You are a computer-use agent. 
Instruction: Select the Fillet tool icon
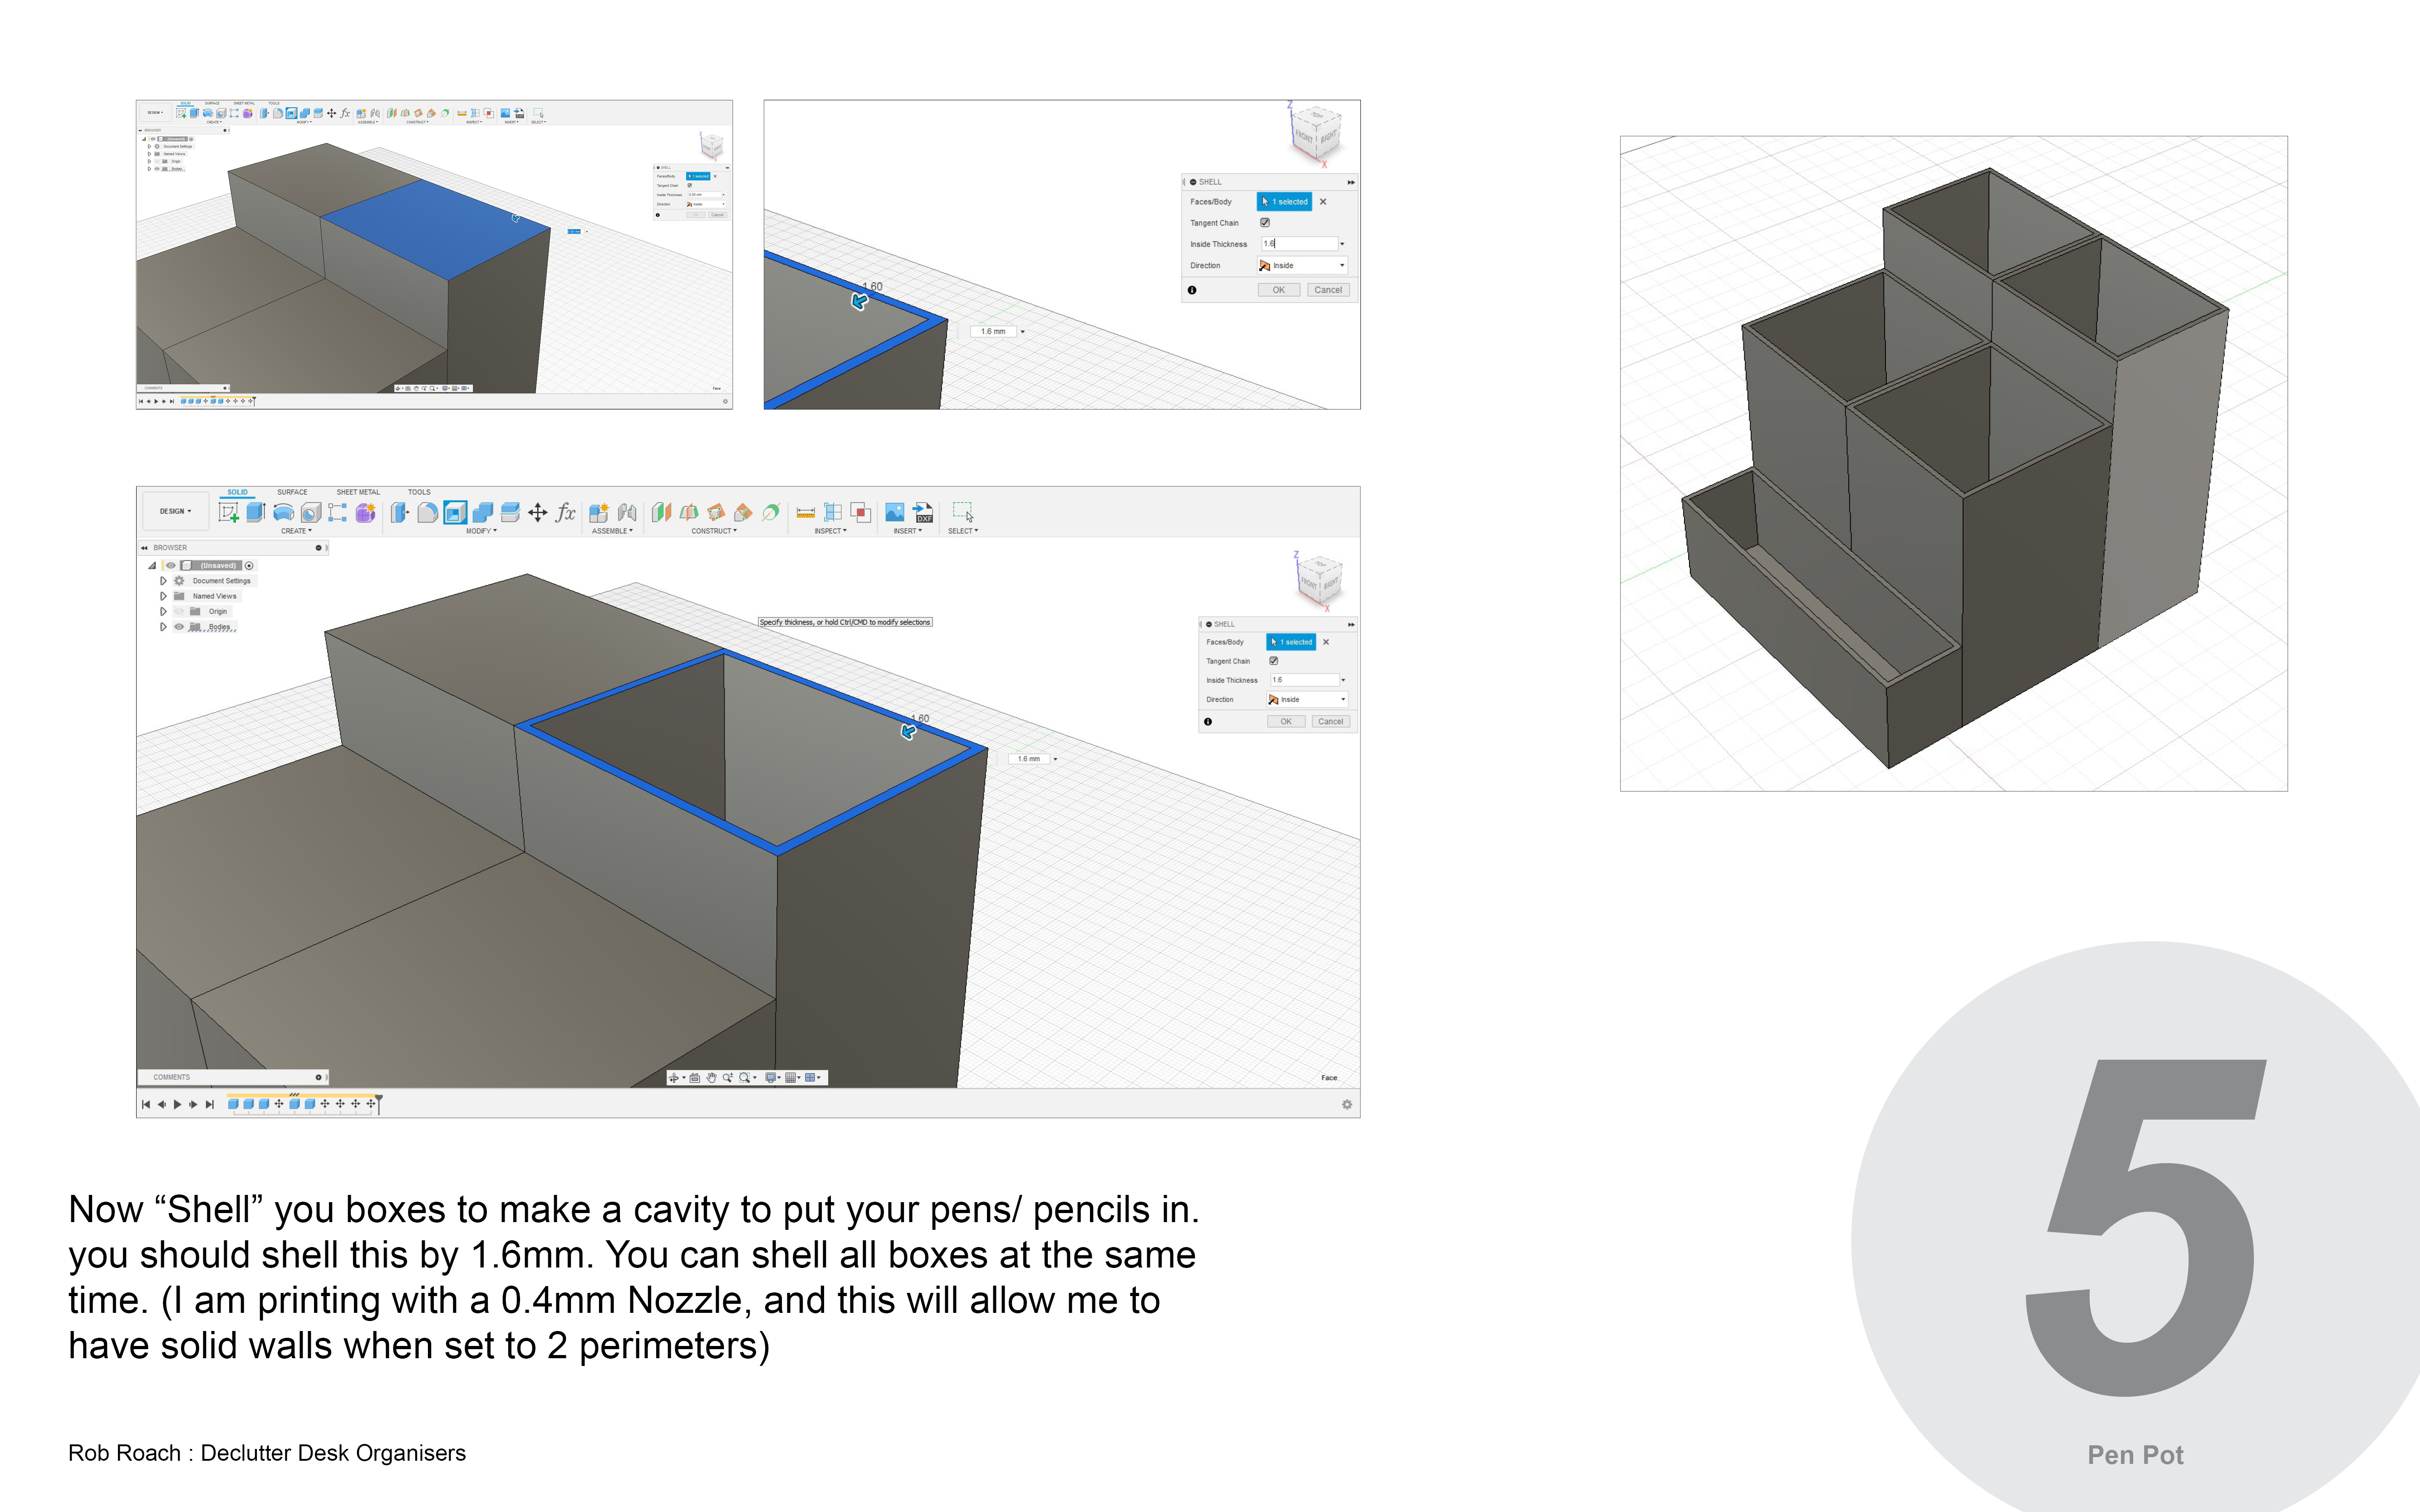tap(427, 513)
